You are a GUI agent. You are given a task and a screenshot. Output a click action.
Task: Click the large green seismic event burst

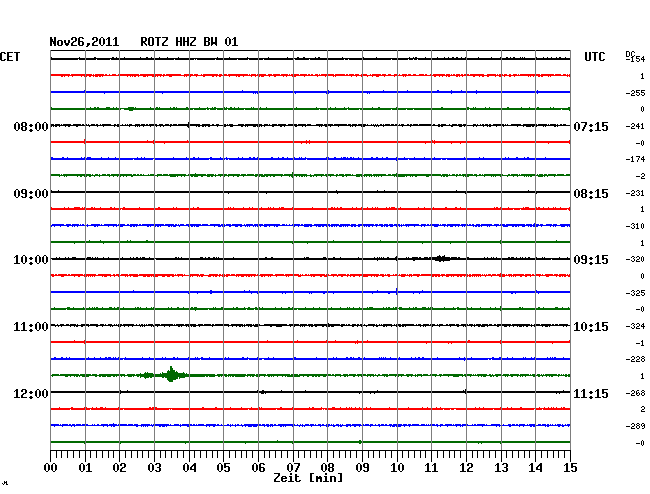pyautogui.click(x=171, y=375)
